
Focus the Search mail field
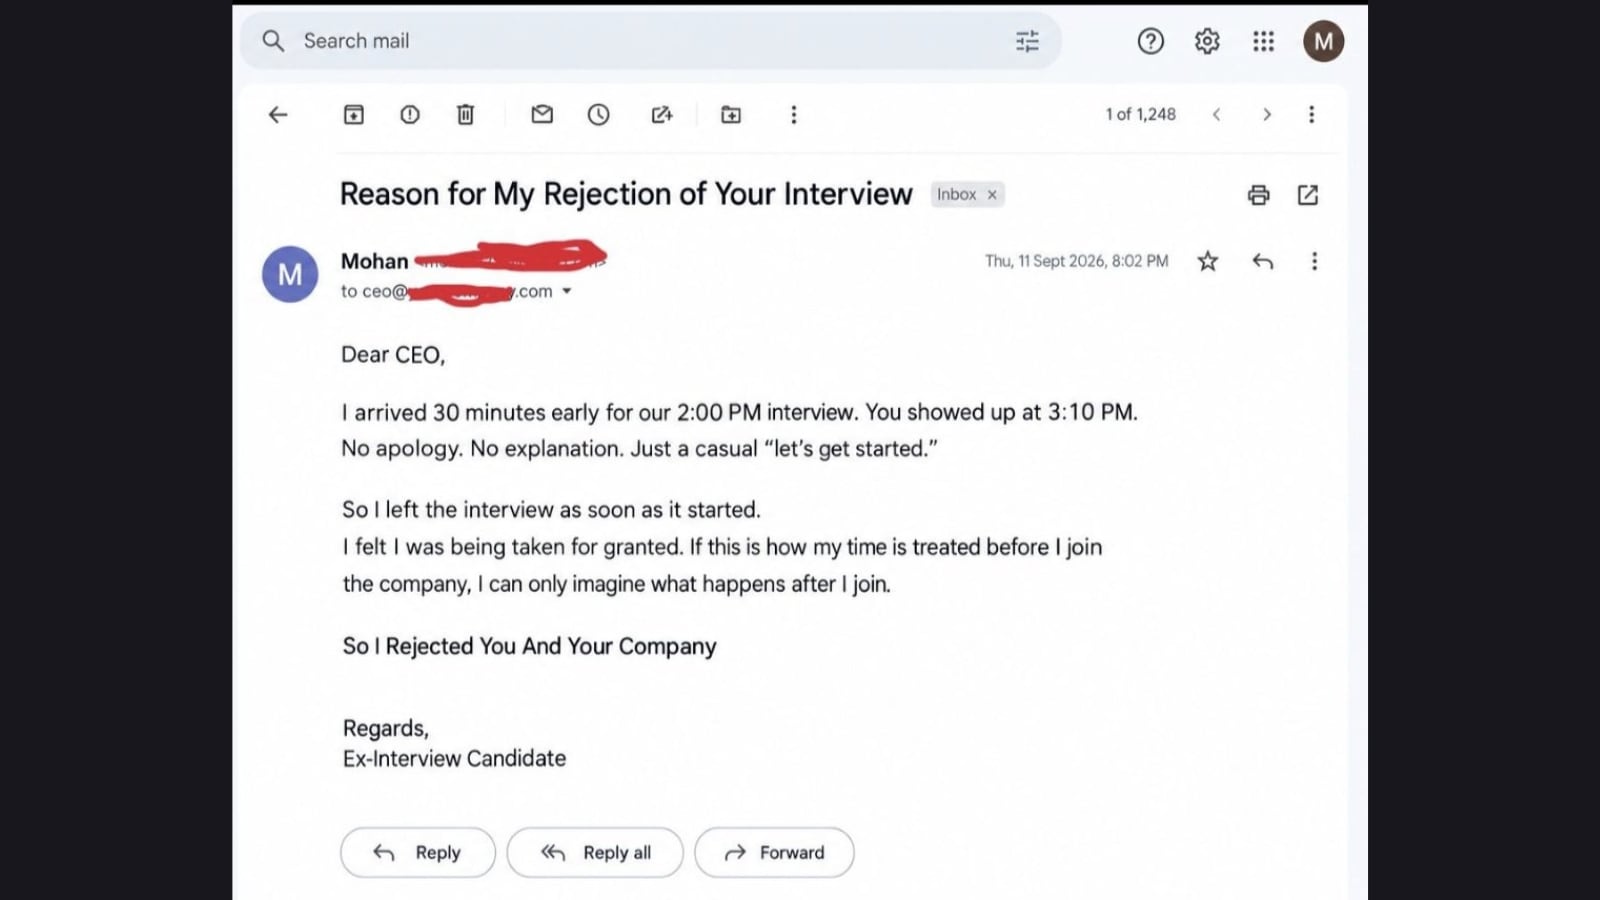(x=650, y=41)
